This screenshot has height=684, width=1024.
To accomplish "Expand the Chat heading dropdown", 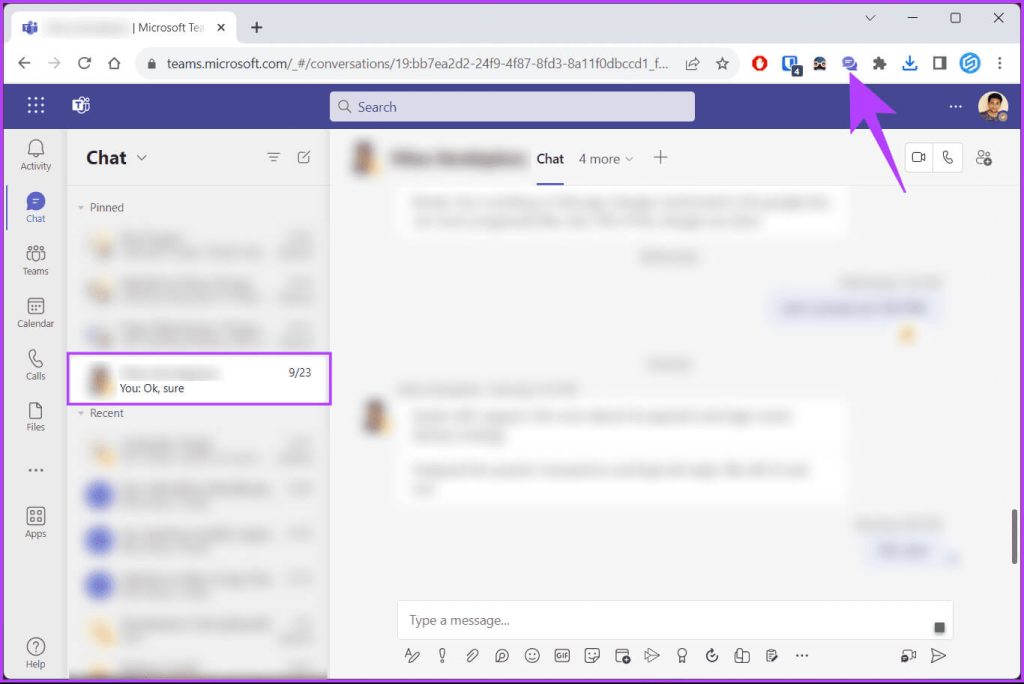I will (142, 158).
